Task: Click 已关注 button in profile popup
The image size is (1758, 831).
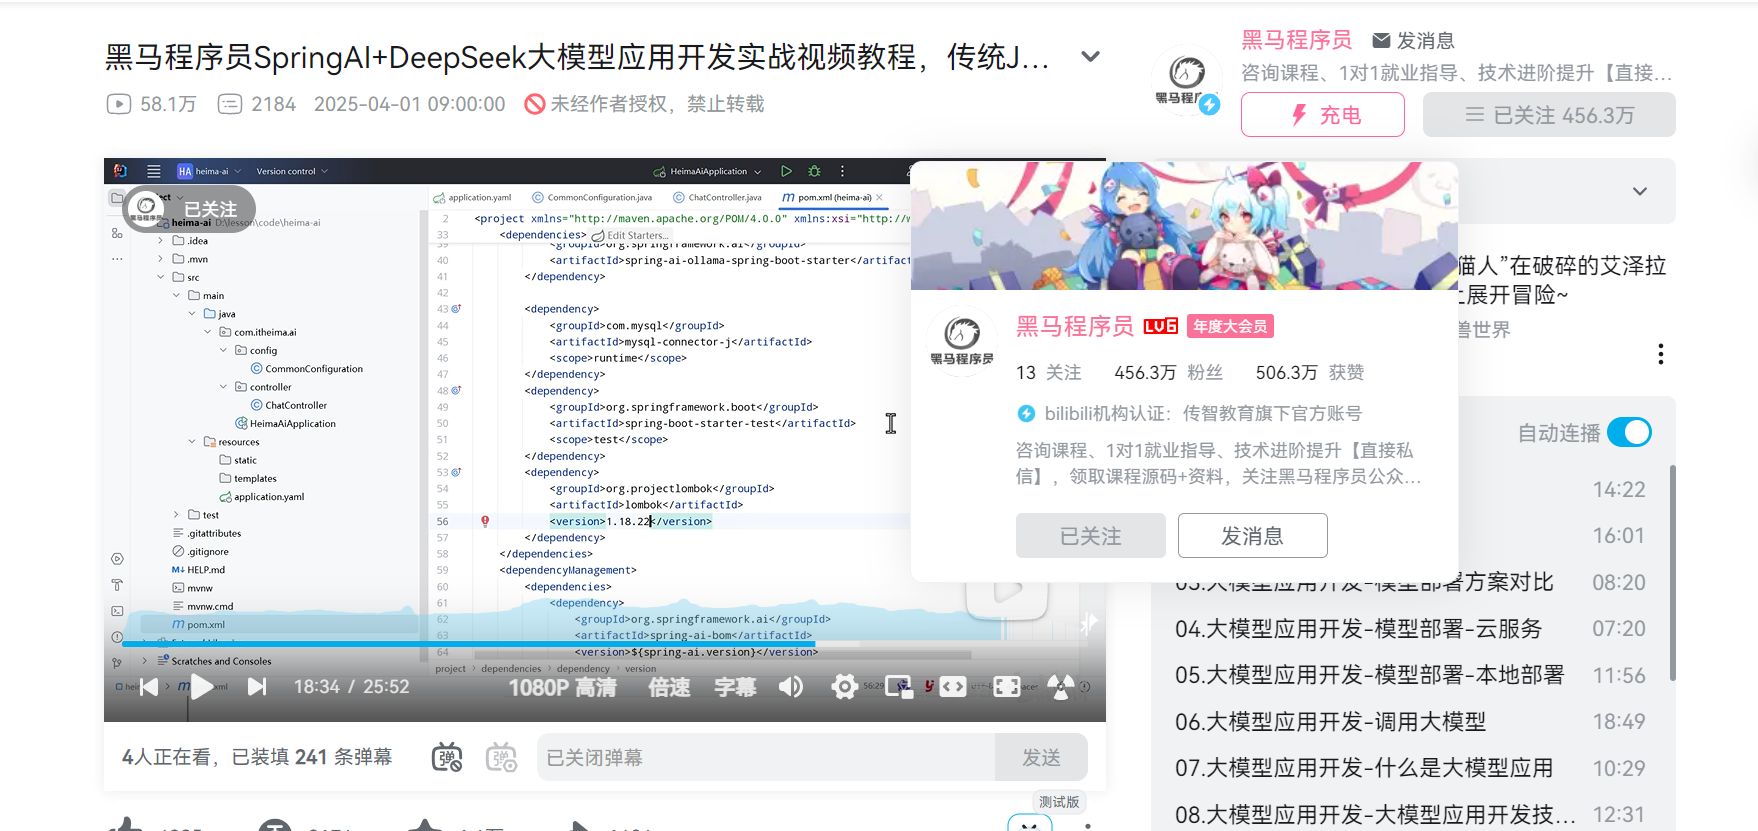Action: point(1090,536)
